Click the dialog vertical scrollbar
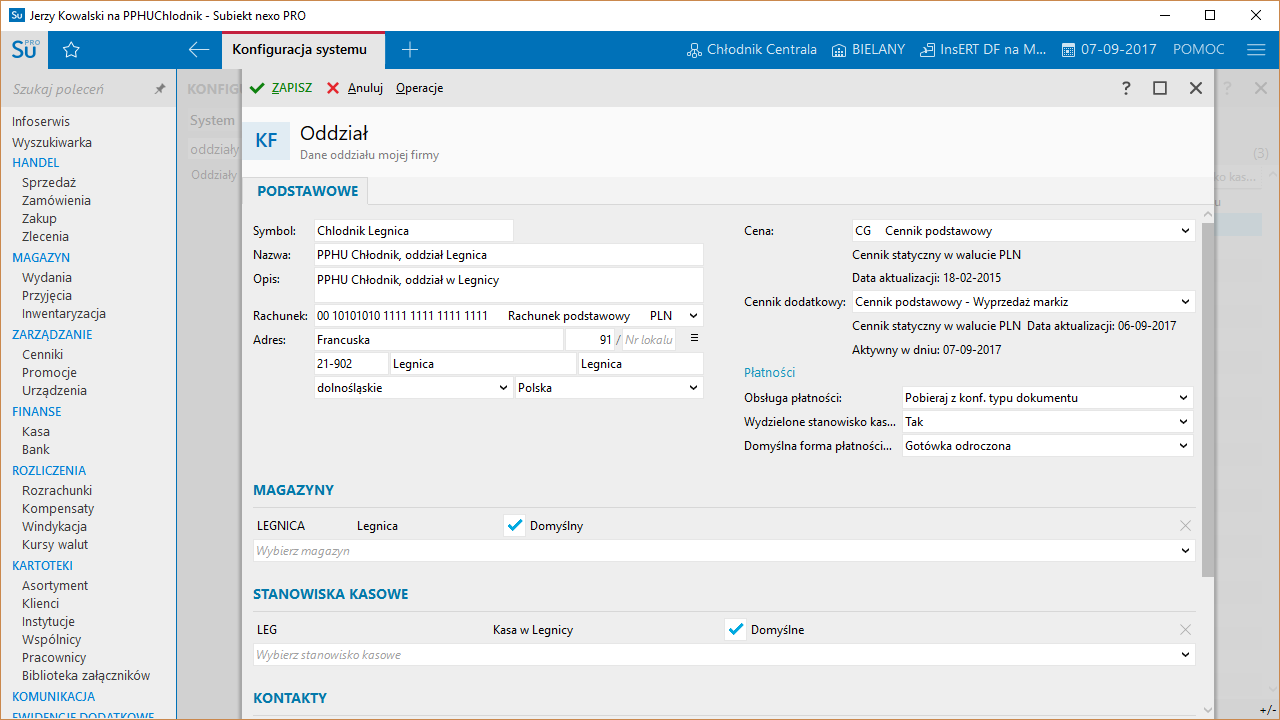1280x720 pixels. pos(1208,400)
